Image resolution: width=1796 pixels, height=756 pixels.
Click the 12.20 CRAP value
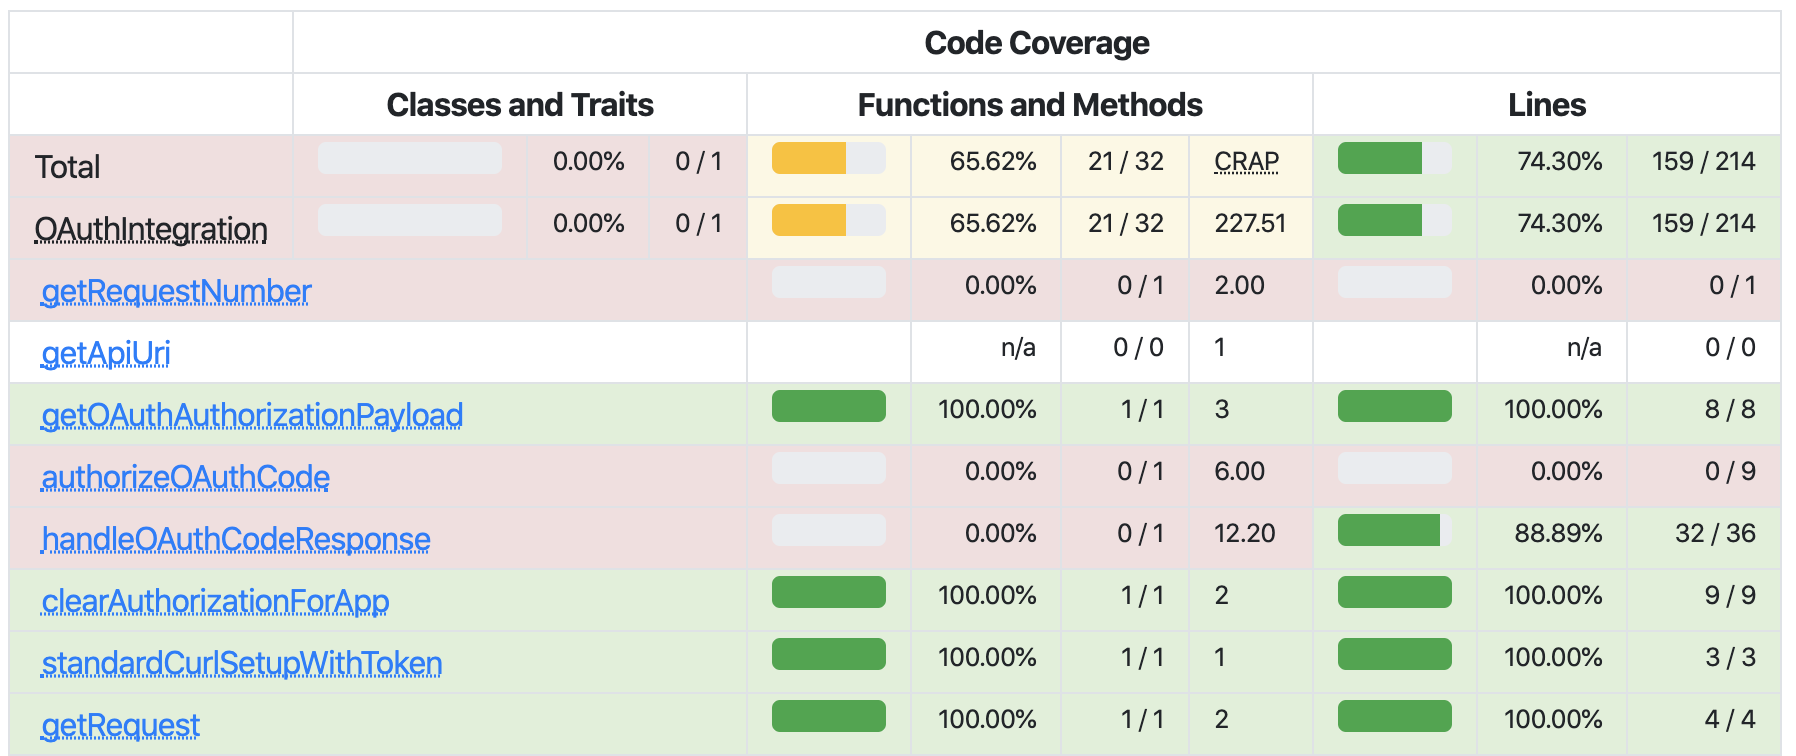(x=1245, y=533)
